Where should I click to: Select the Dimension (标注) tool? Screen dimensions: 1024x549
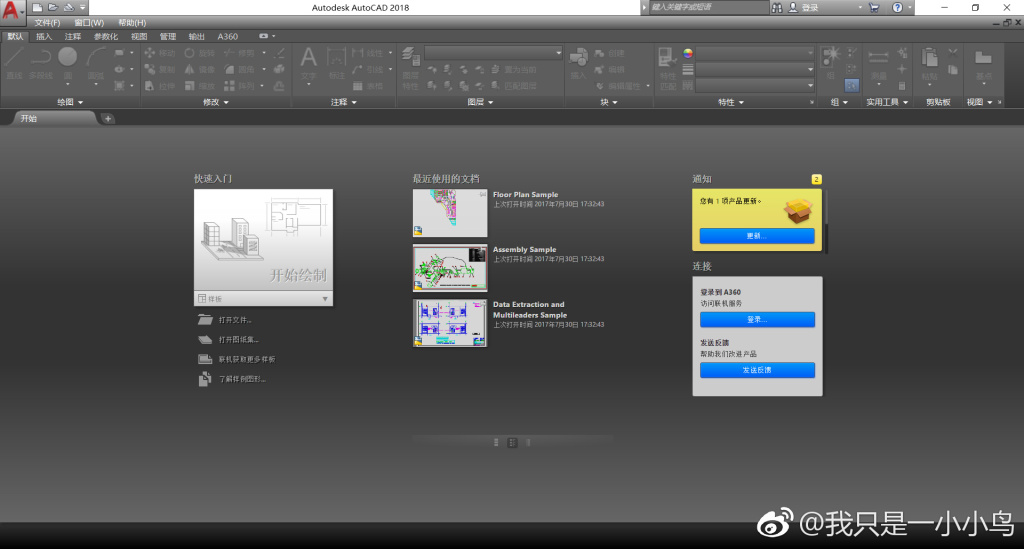coord(336,63)
